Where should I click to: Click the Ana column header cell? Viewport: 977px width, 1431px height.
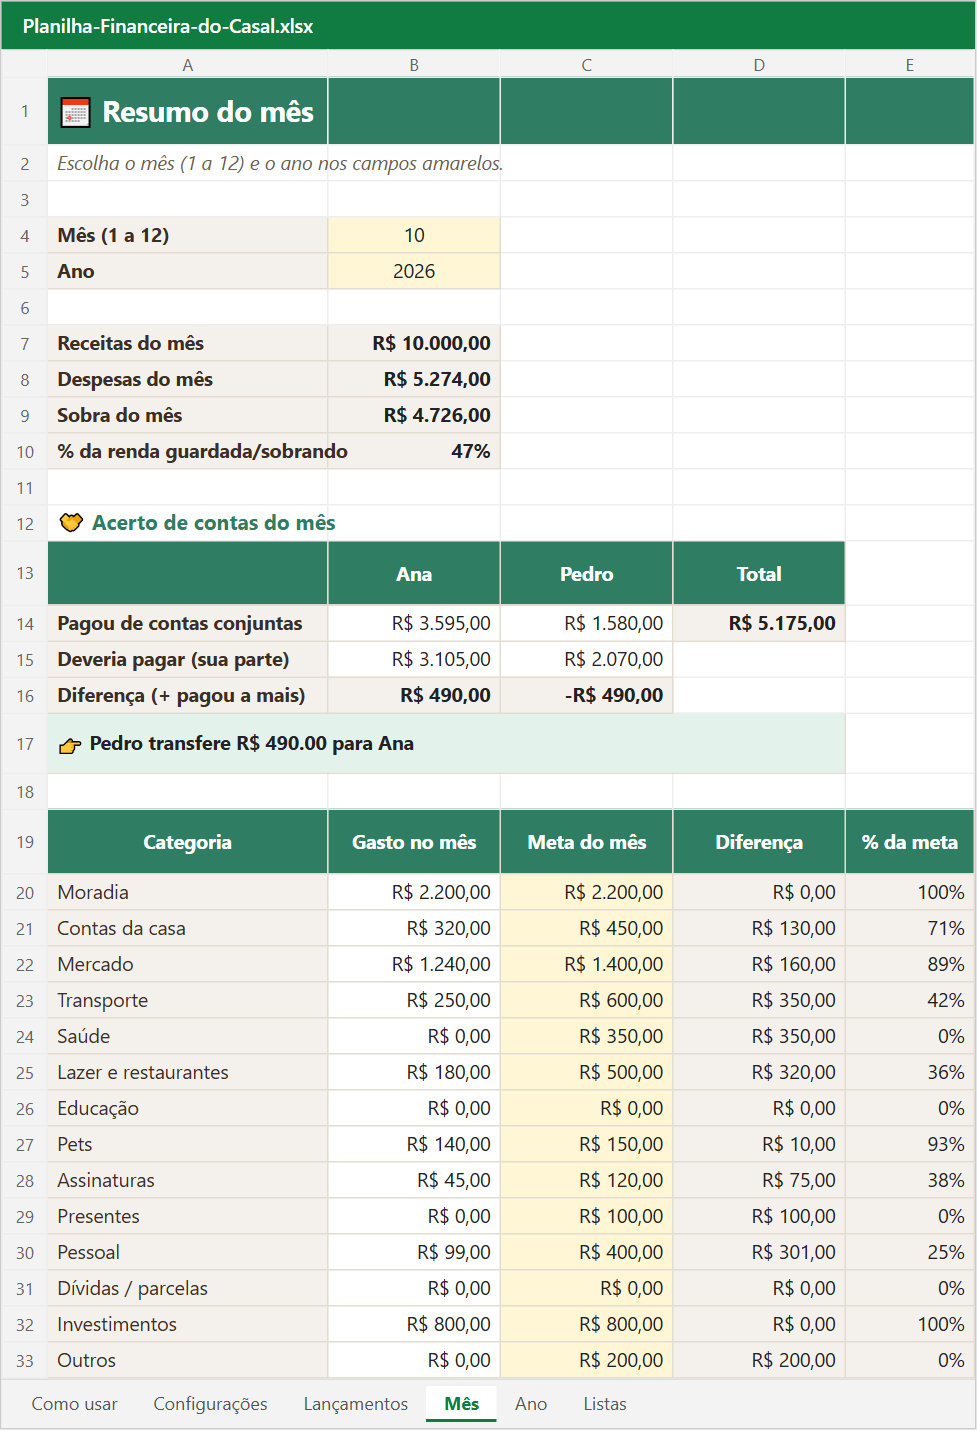414,574
